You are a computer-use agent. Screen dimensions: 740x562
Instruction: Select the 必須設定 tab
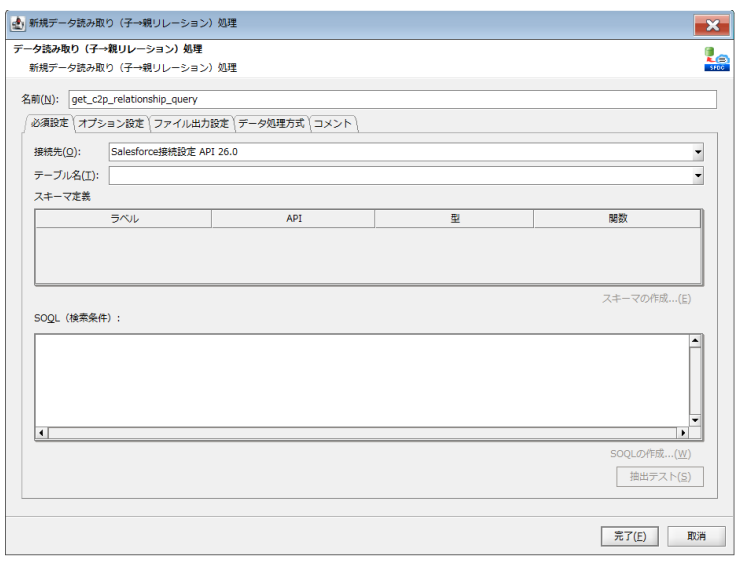click(49, 124)
